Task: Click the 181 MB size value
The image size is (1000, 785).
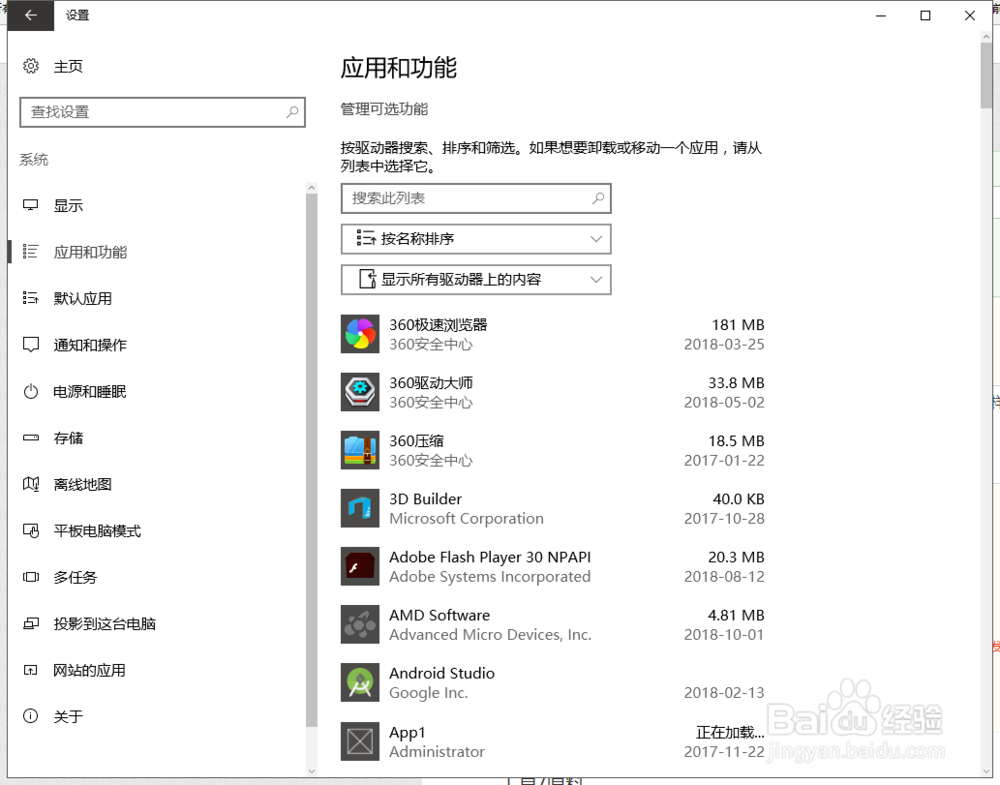Action: tap(738, 325)
